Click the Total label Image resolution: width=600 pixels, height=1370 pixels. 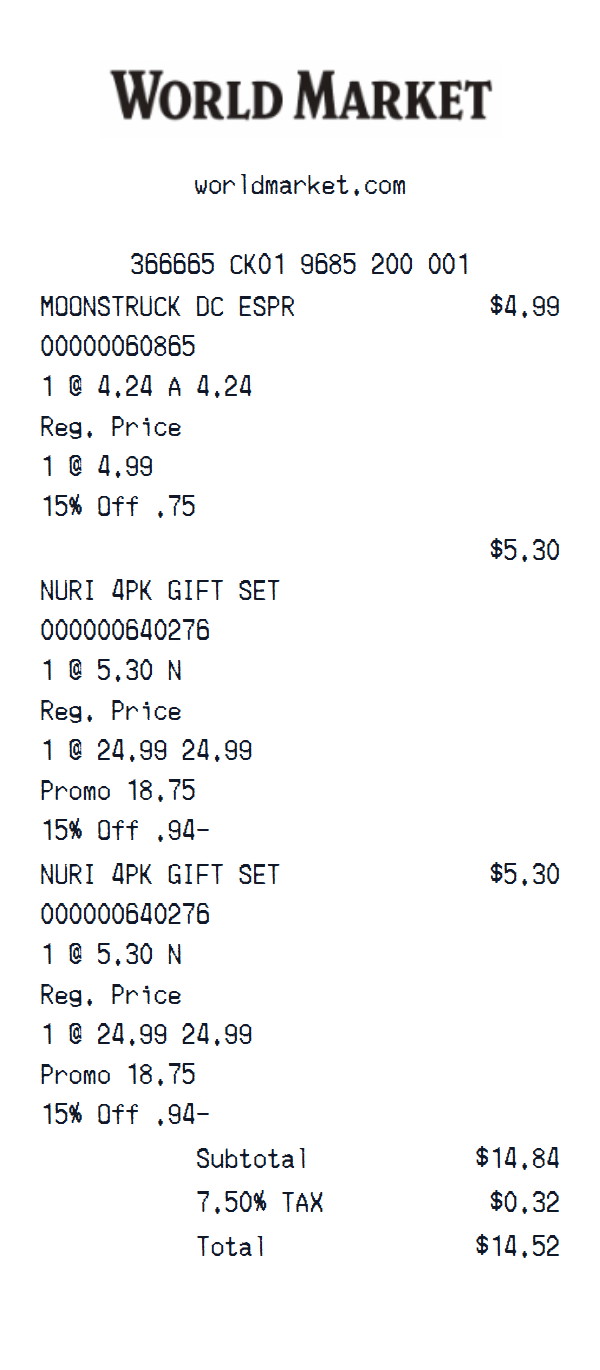231,1246
